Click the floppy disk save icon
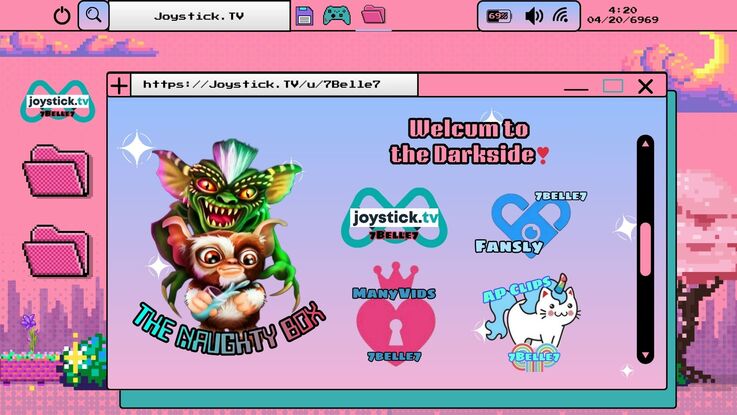This screenshot has height=415, width=737. [305, 16]
